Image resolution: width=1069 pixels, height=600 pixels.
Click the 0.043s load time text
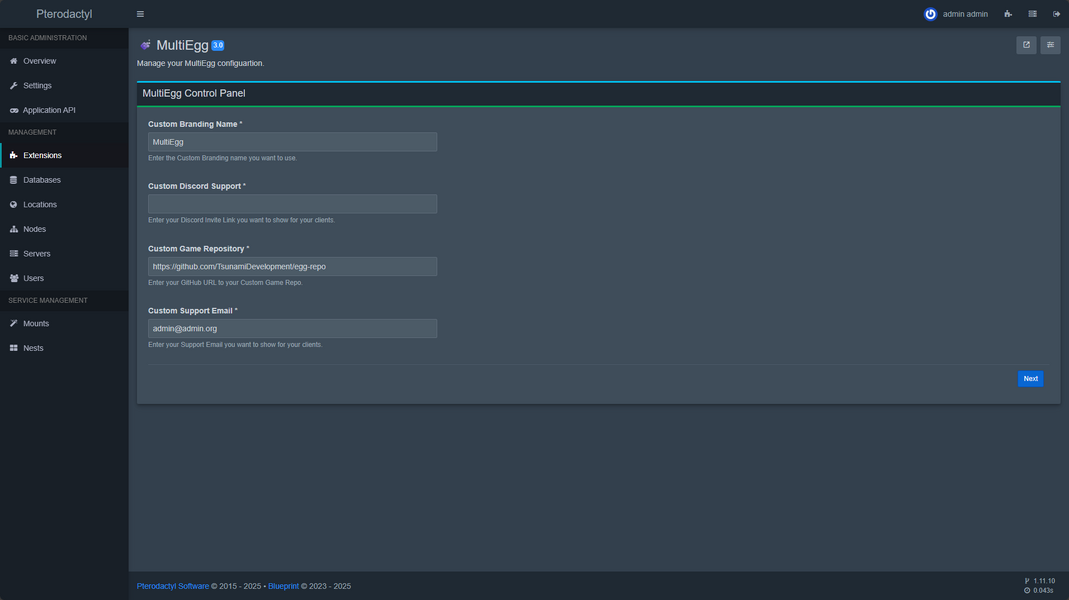[1043, 590]
